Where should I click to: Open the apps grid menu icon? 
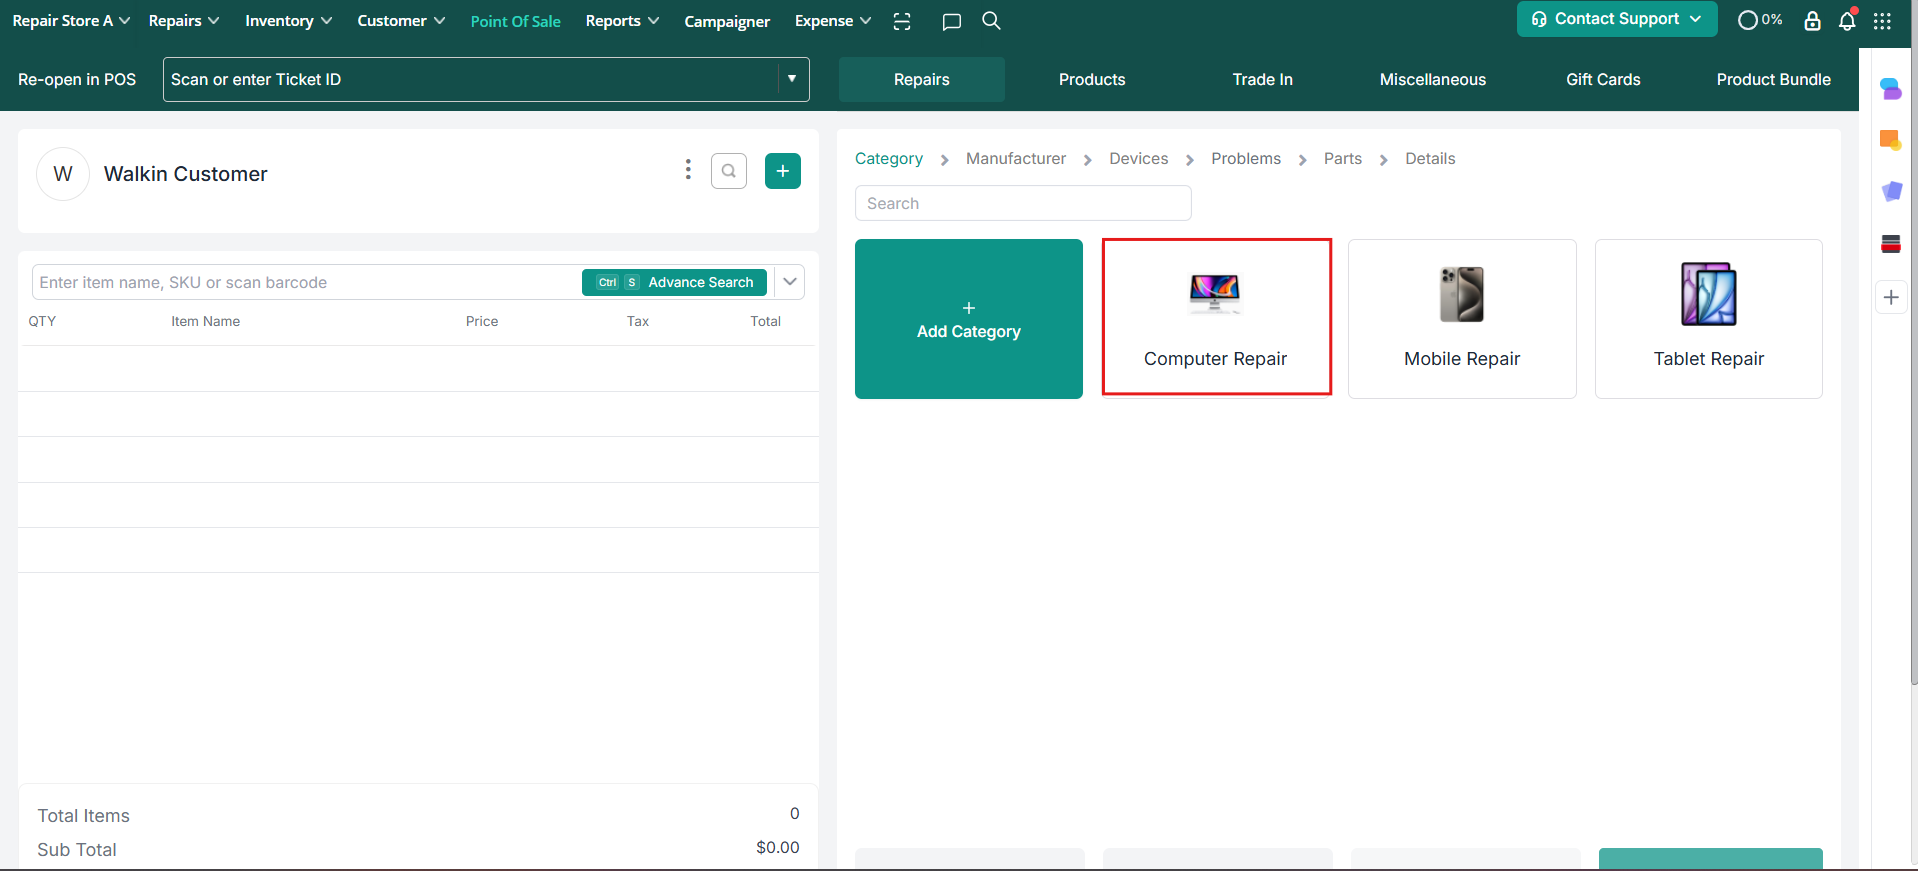point(1882,21)
